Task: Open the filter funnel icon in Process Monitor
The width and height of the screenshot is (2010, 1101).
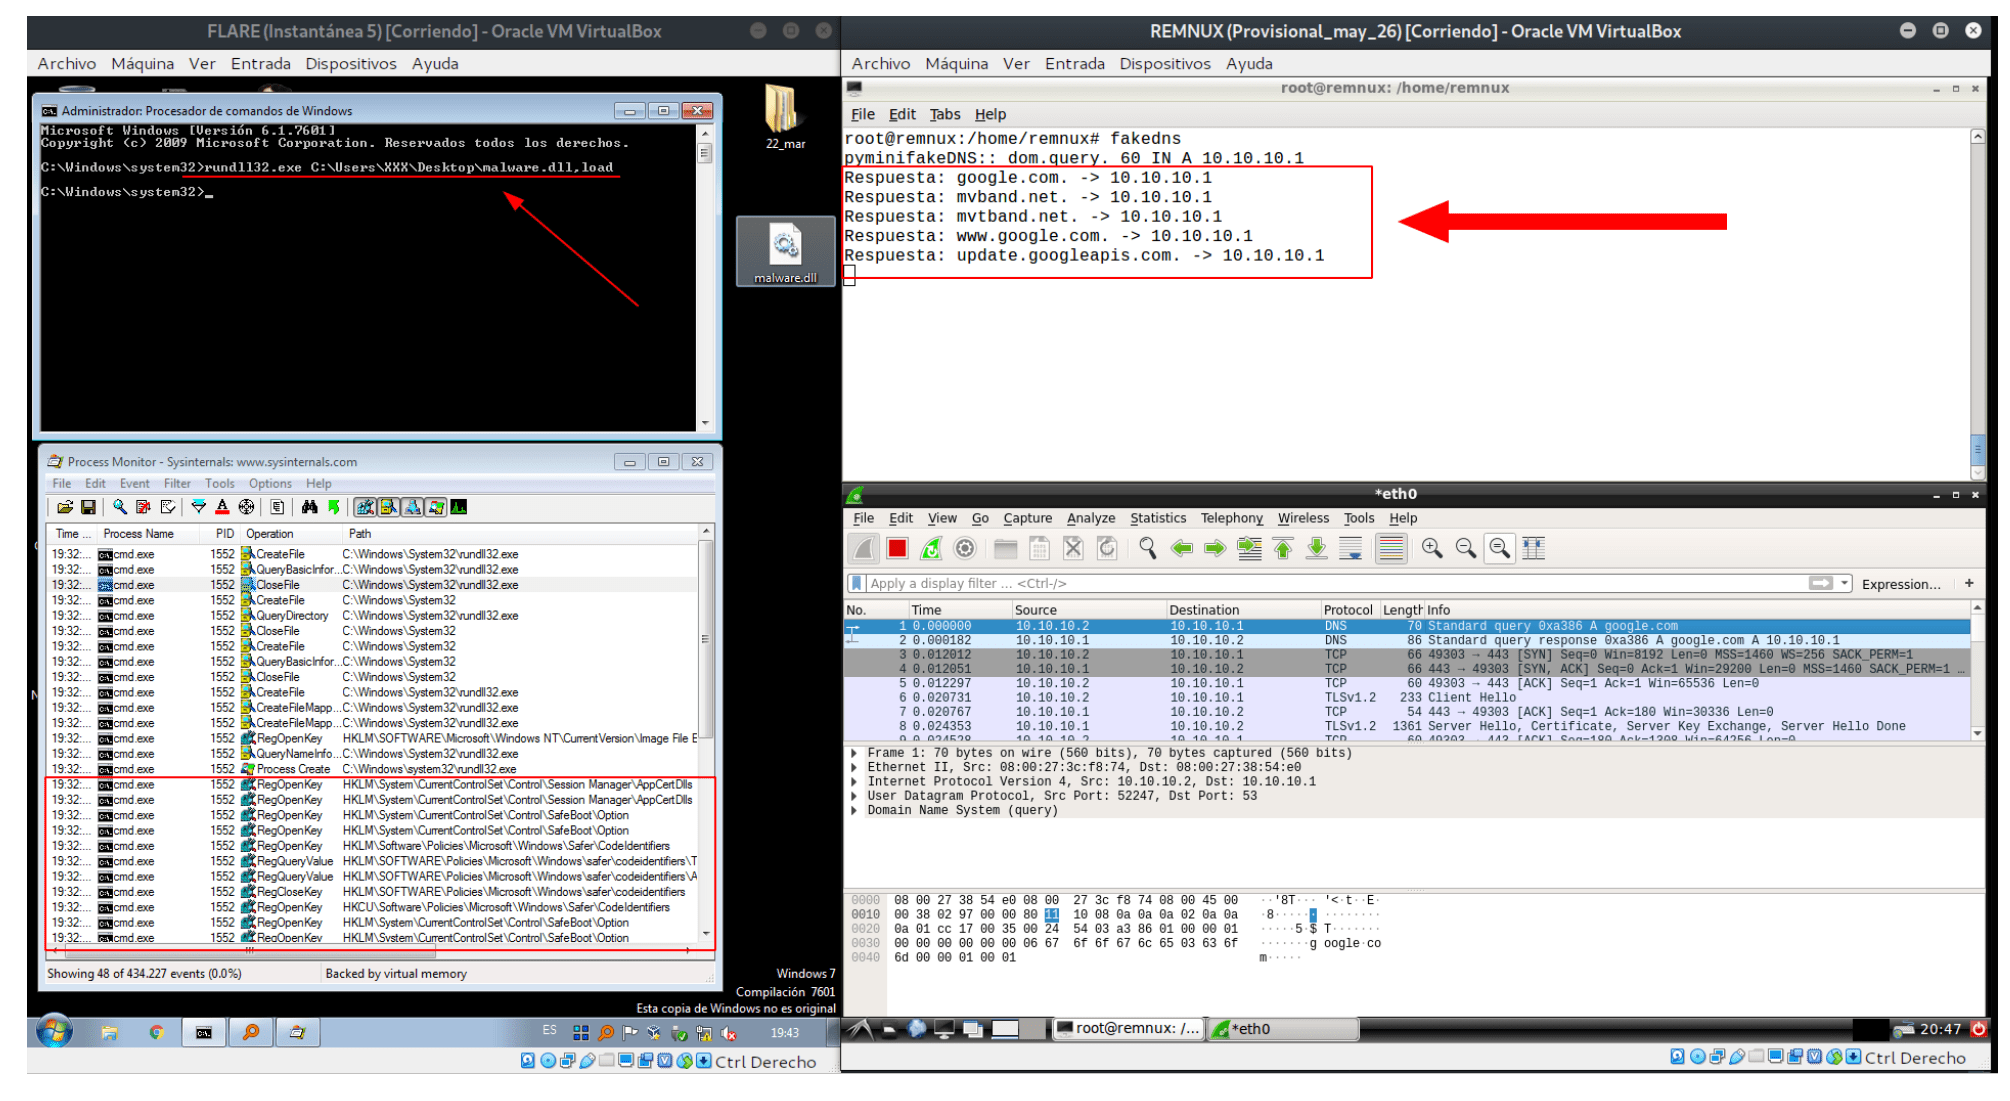Action: 199,508
